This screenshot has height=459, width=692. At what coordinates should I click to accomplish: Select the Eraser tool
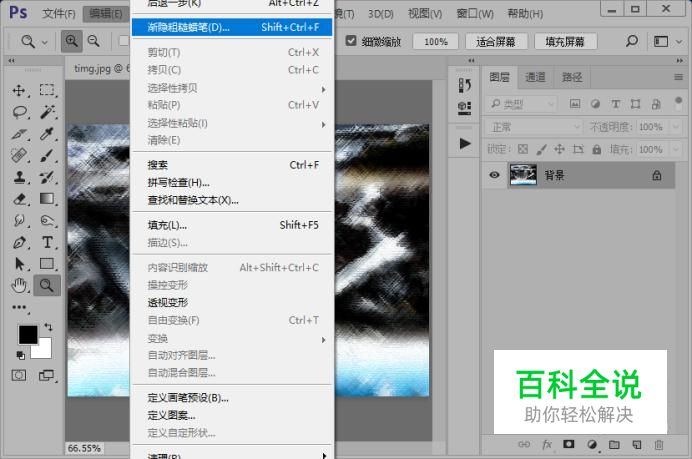point(20,199)
